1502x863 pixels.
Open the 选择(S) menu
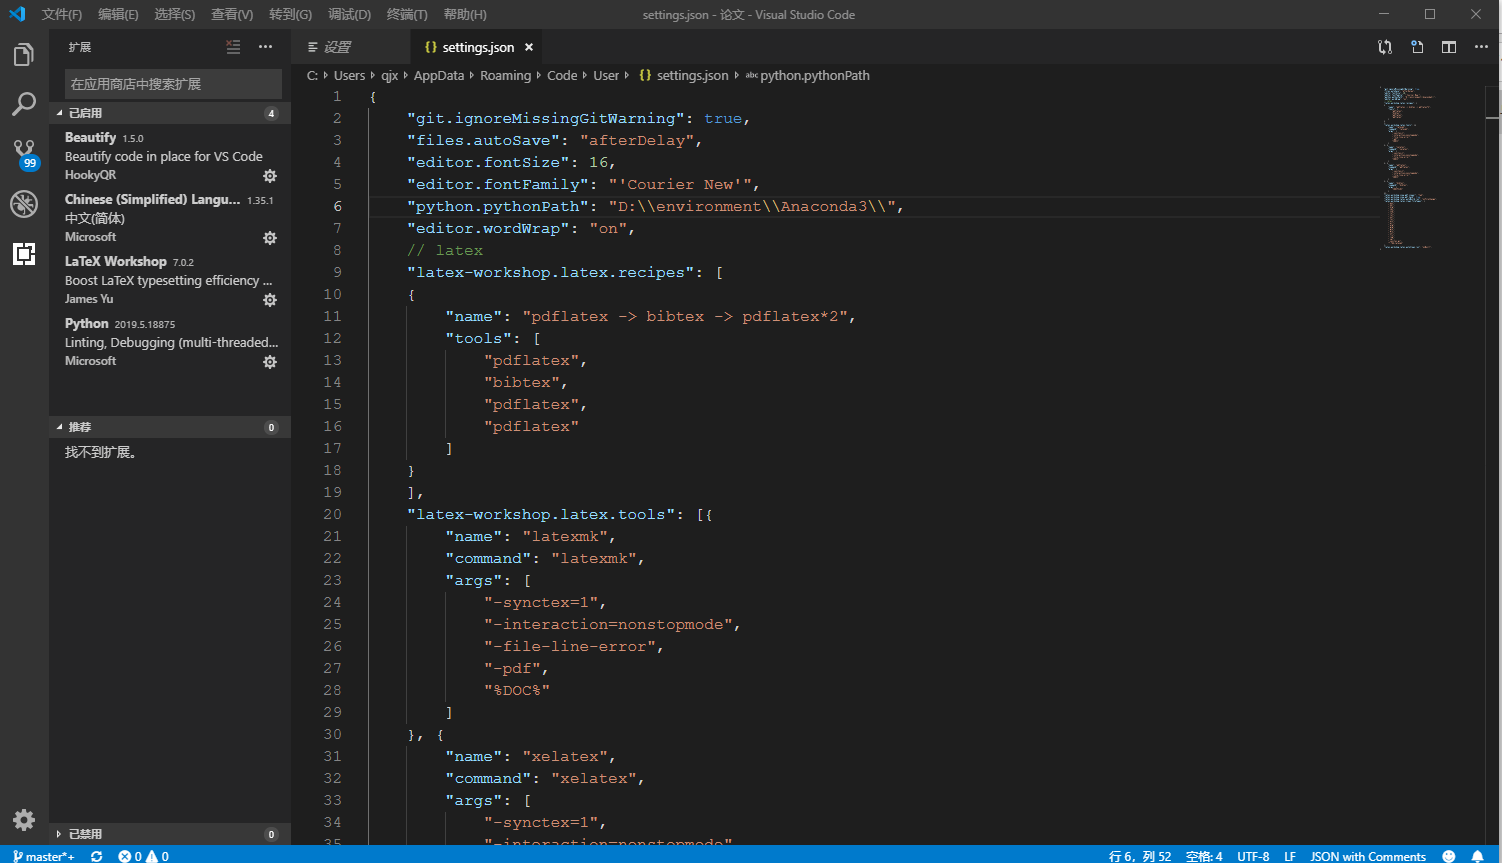[x=175, y=14]
